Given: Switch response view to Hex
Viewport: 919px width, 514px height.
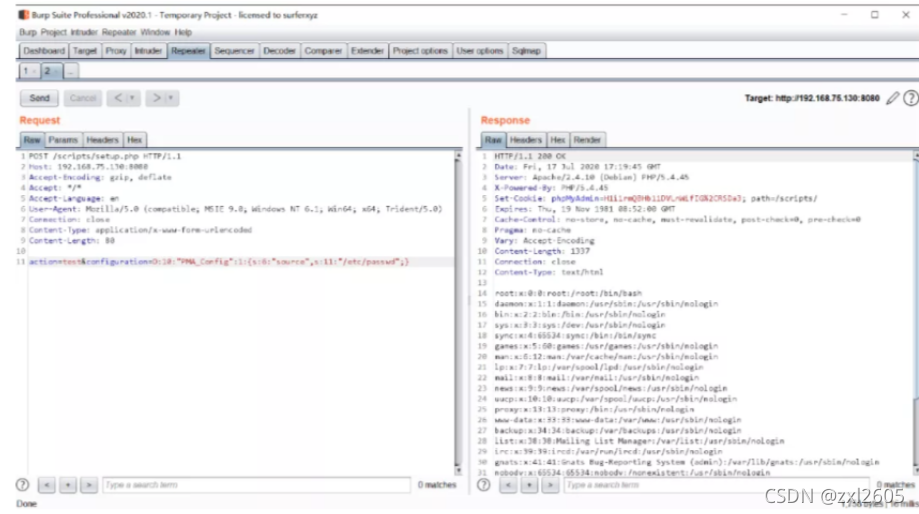Looking at the screenshot, I should 558,140.
